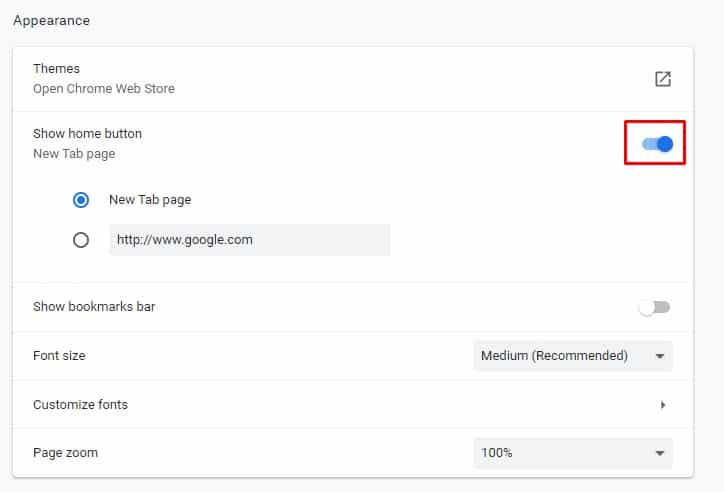
Task: Click the Open Chrome Web Store text
Action: click(104, 89)
